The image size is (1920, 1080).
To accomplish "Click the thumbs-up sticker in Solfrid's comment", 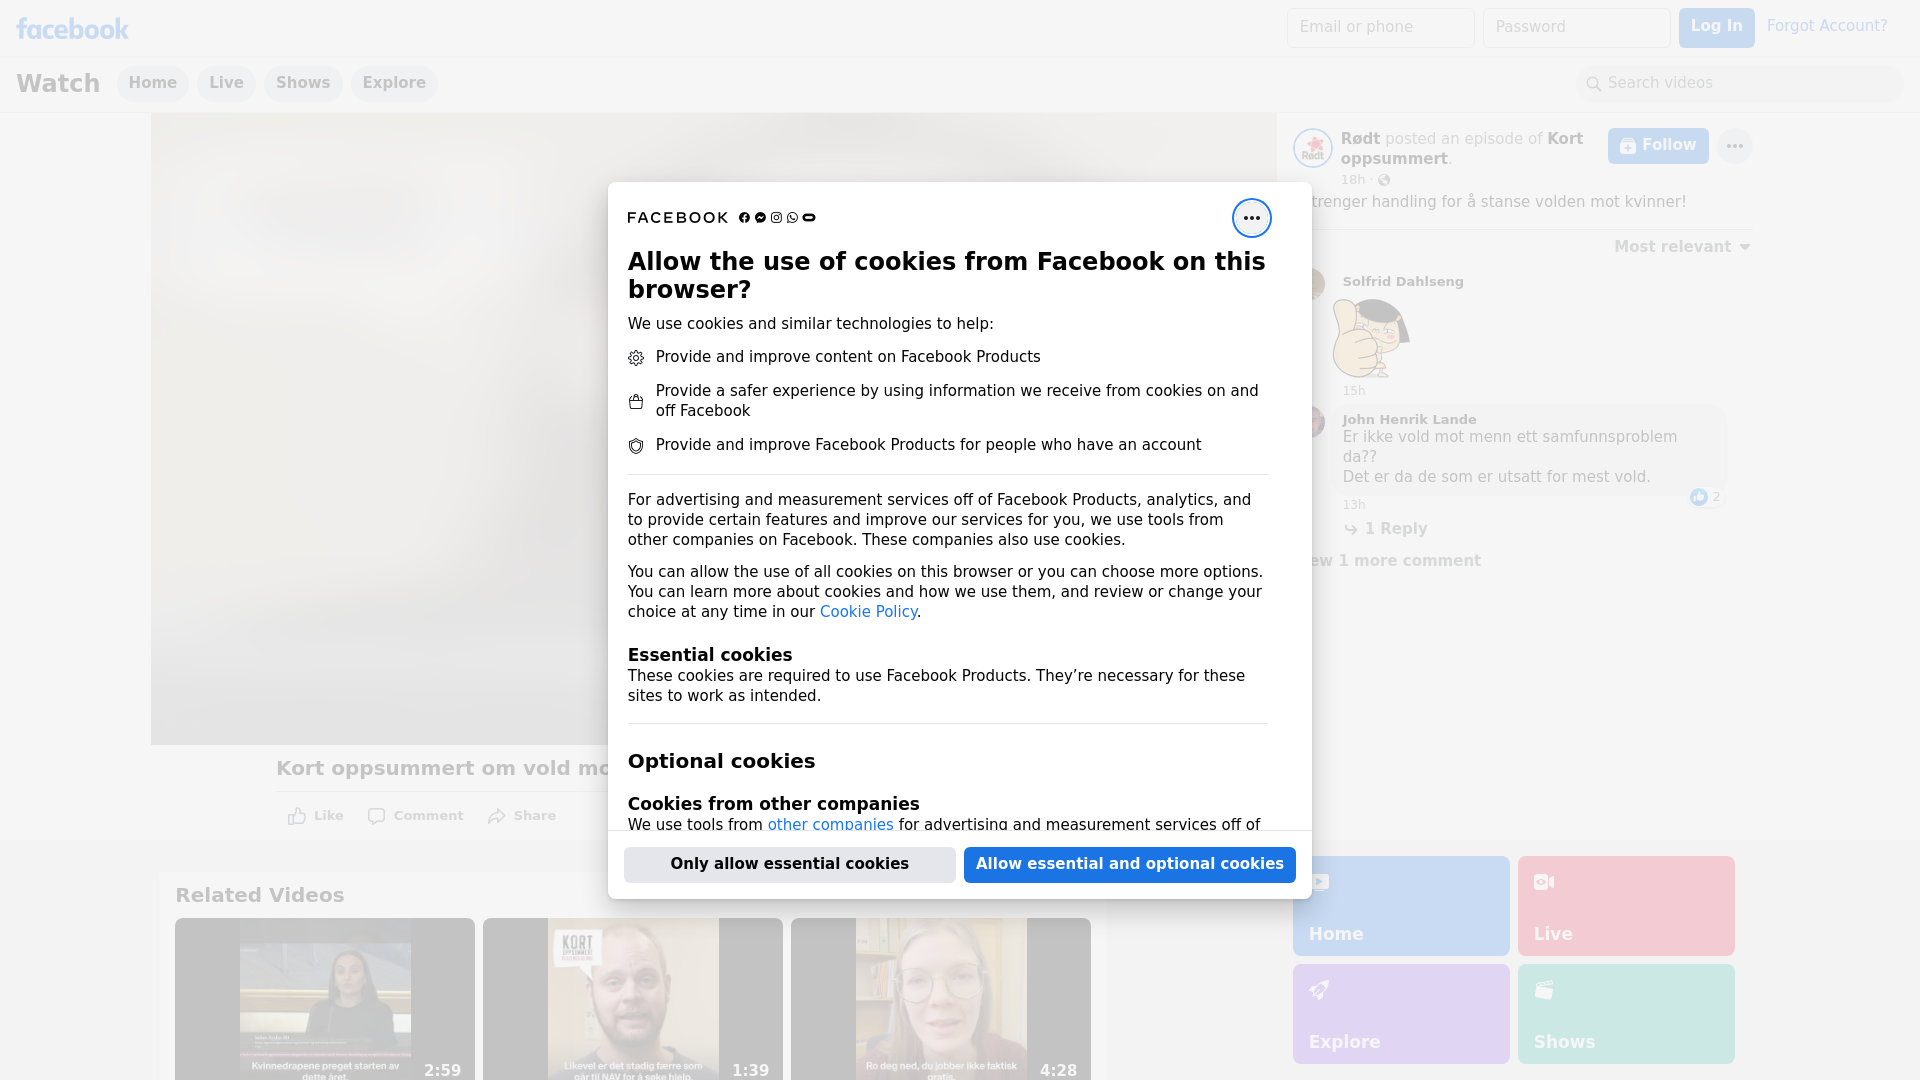I will pos(1370,338).
